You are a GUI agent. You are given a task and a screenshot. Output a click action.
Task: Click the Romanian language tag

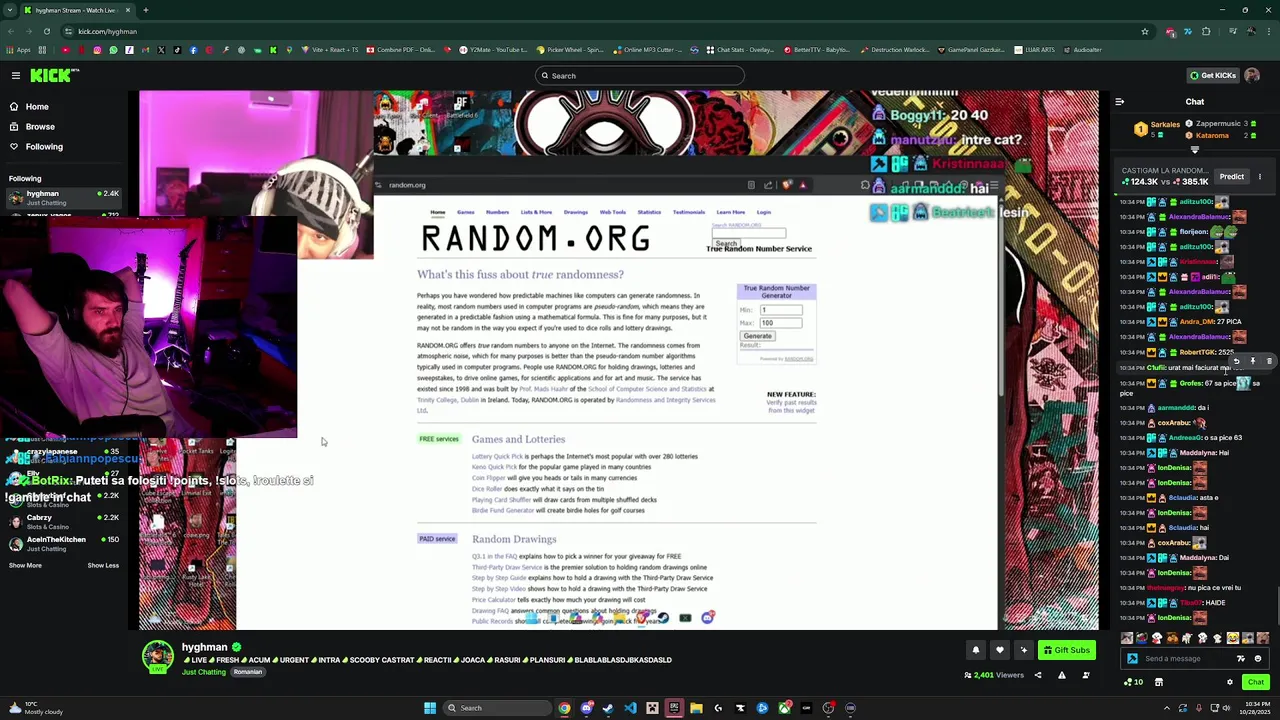247,672
